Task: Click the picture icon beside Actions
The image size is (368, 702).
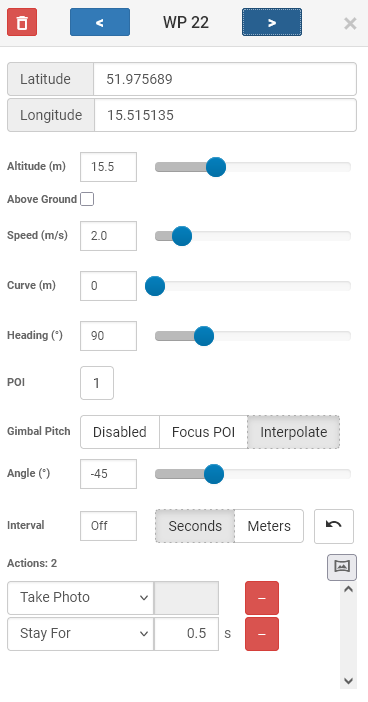Action: pyautogui.click(x=342, y=567)
